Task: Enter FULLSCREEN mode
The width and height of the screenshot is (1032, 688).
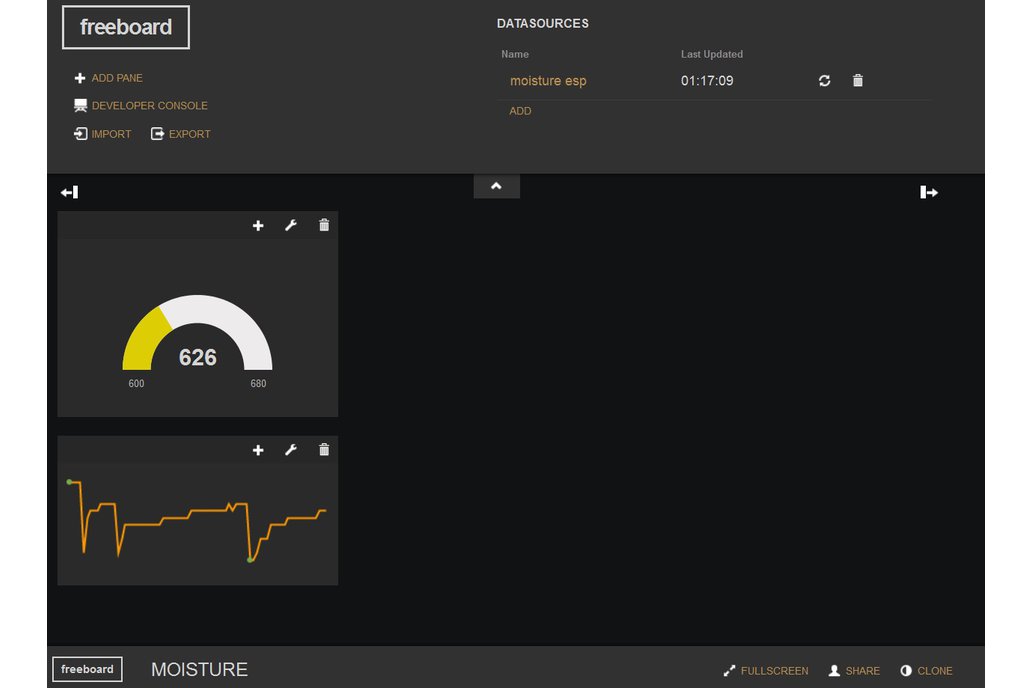Action: pos(766,671)
